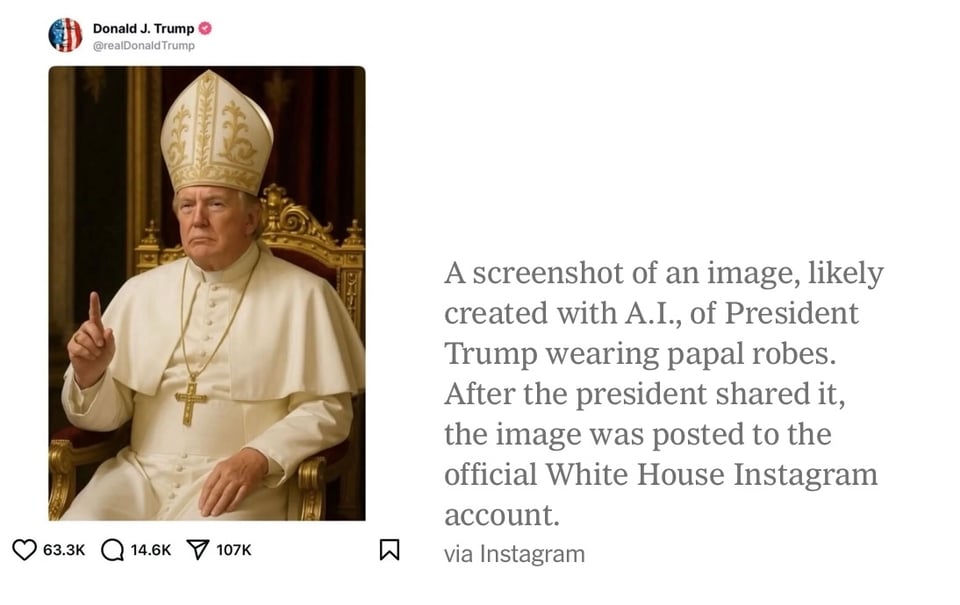Save the post with the bookmark icon
Viewport: 960px width, 605px height.
(x=390, y=548)
